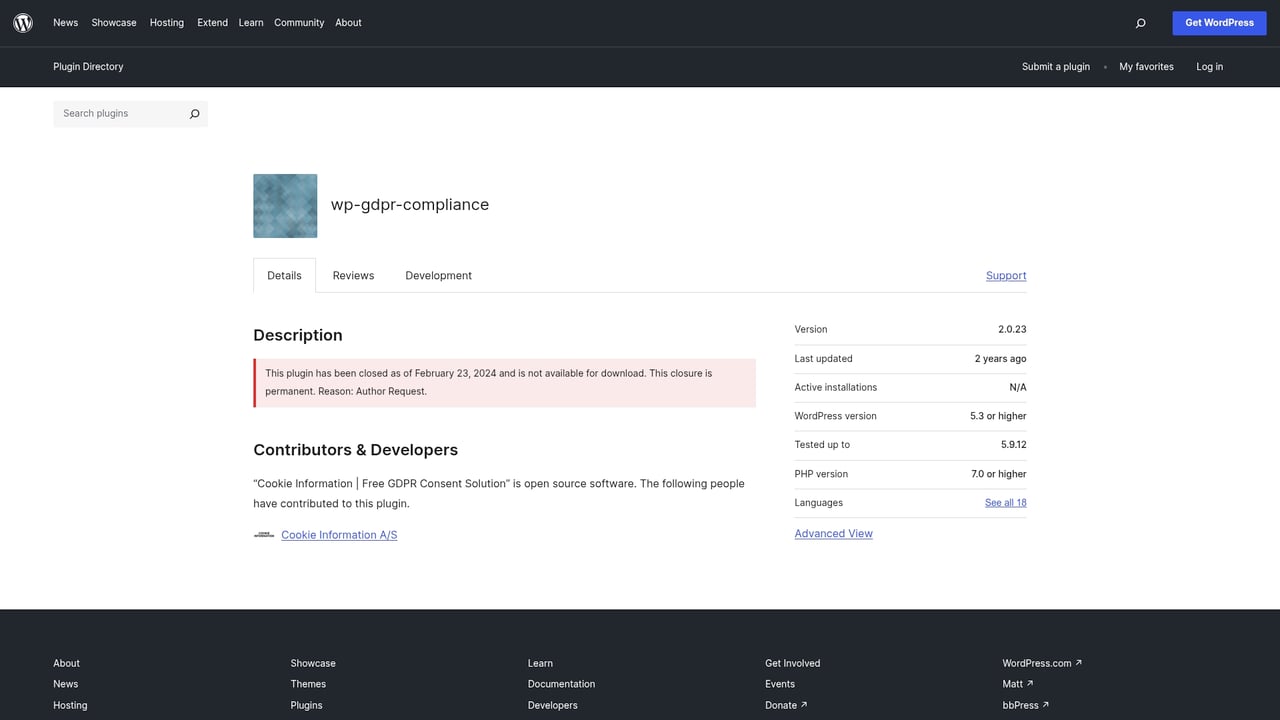Switch to the Reviews tab
This screenshot has height=720, width=1280.
[x=352, y=275]
